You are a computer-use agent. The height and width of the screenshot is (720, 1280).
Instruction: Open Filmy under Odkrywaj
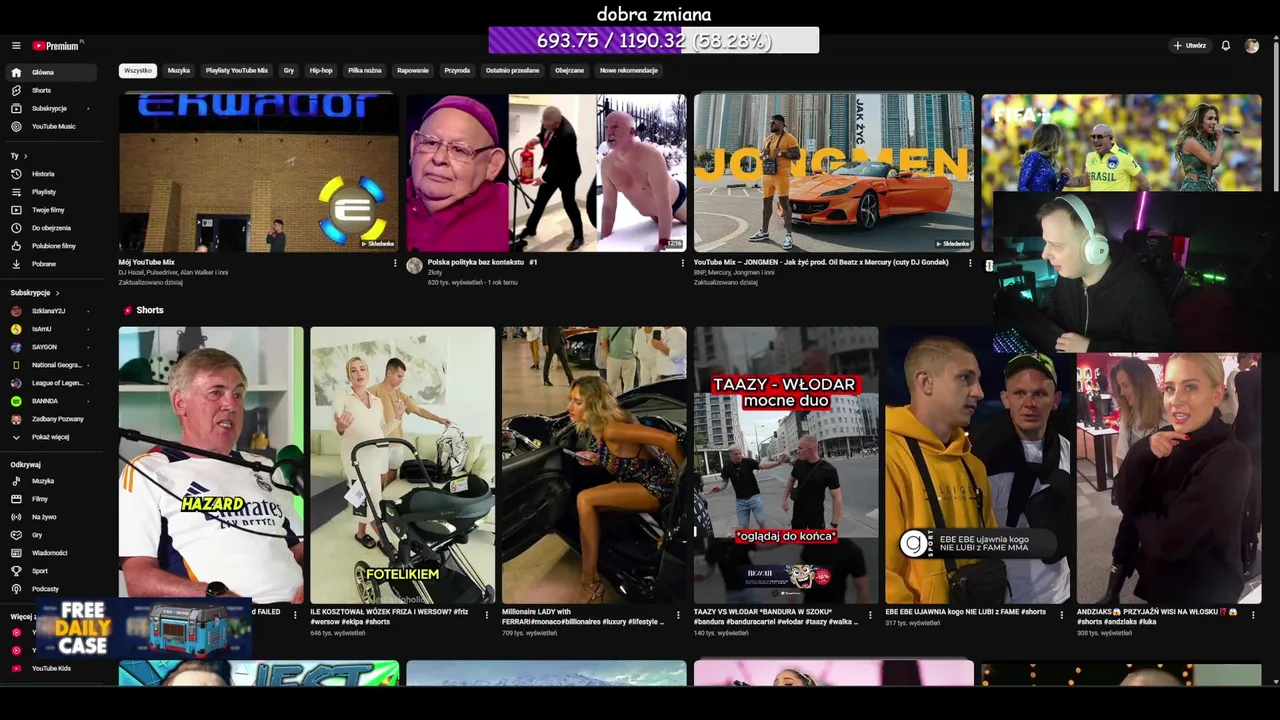tap(52, 499)
